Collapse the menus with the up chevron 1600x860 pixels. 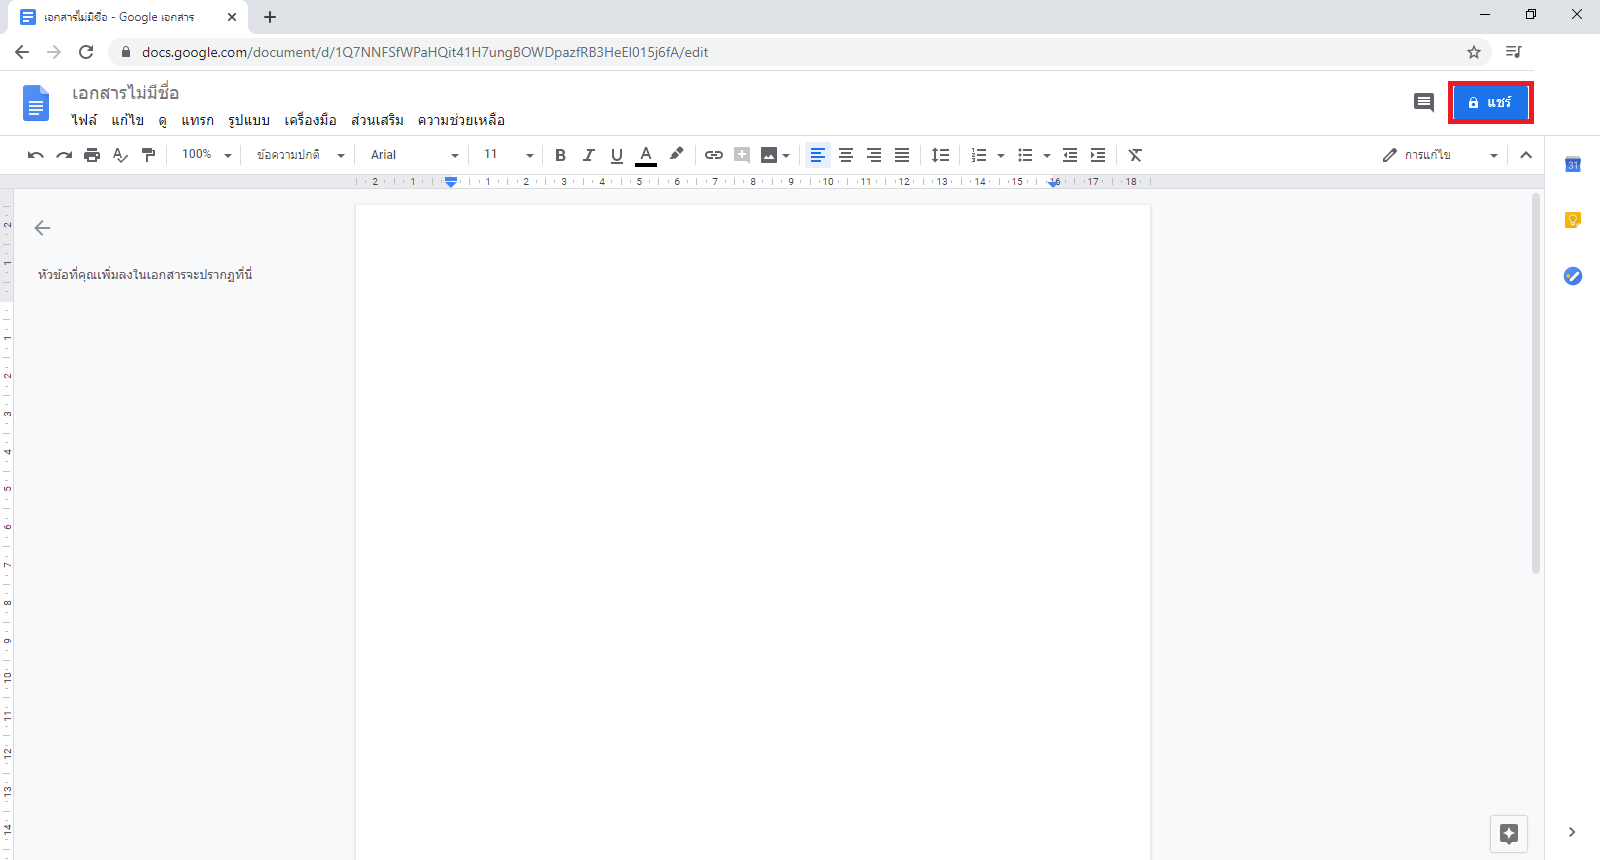(x=1526, y=155)
